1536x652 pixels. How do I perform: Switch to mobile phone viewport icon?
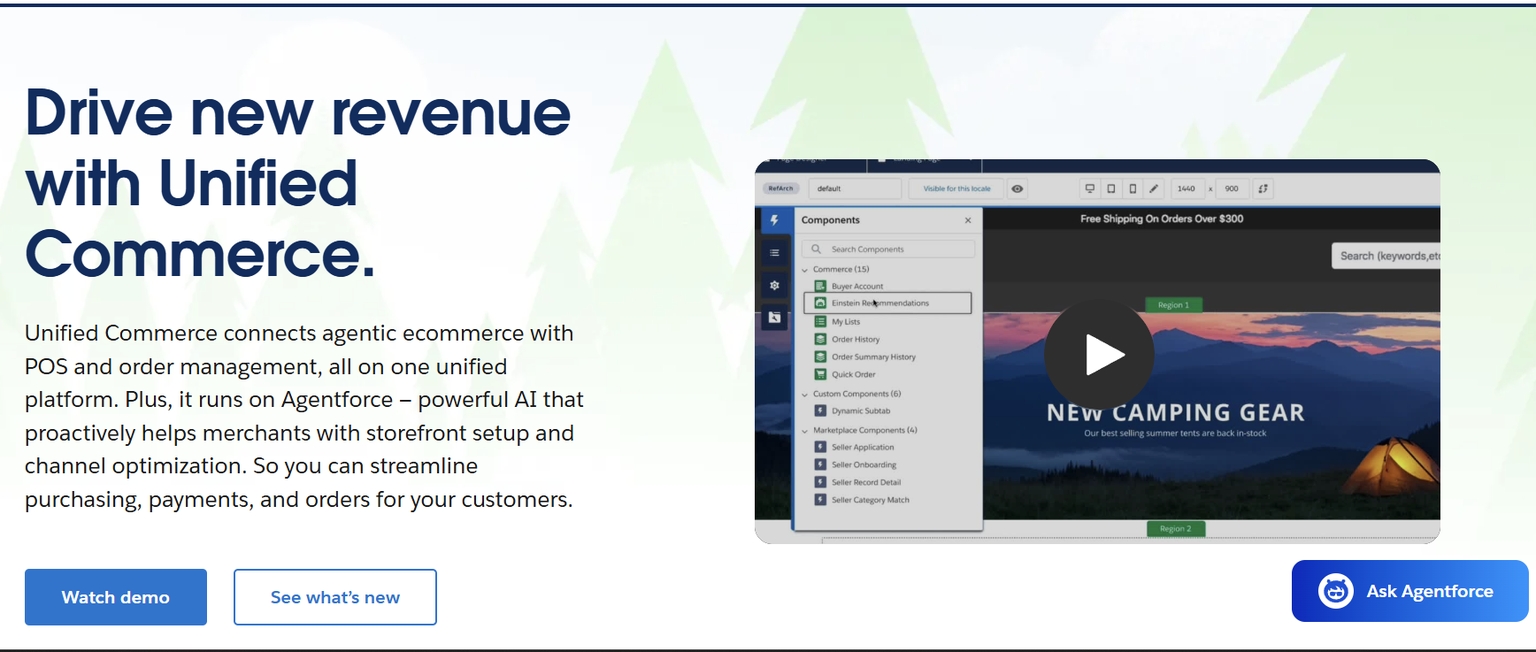click(x=1132, y=188)
